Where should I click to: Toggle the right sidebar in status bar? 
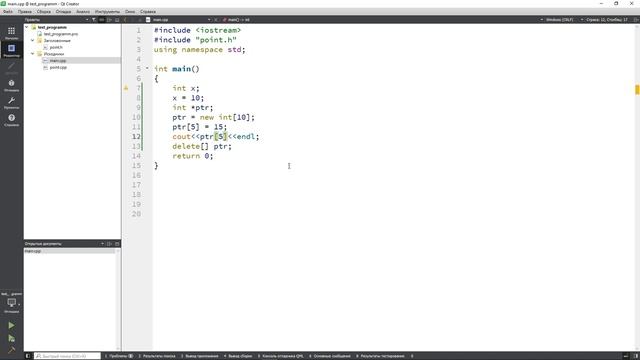point(636,356)
